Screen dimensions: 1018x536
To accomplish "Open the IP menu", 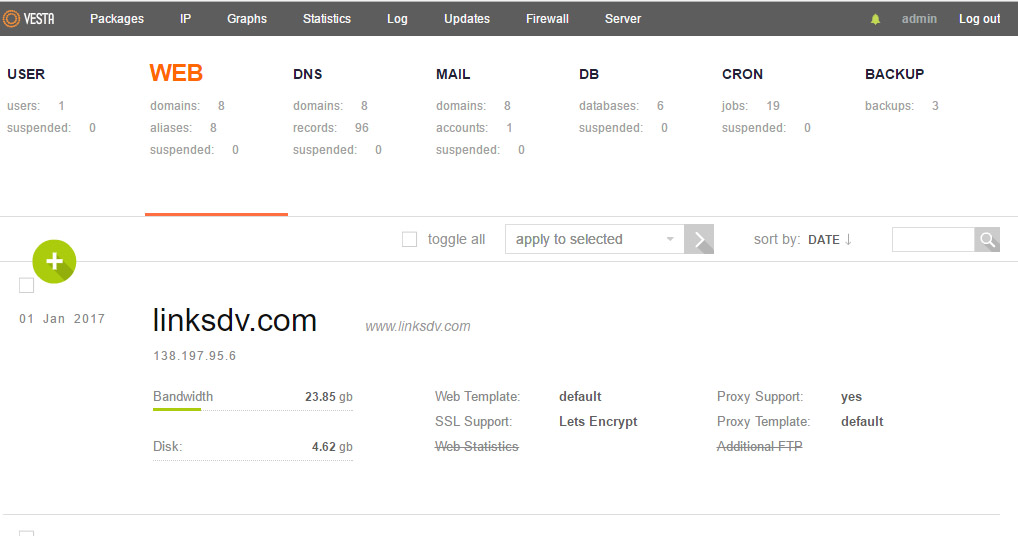I will [x=186, y=19].
